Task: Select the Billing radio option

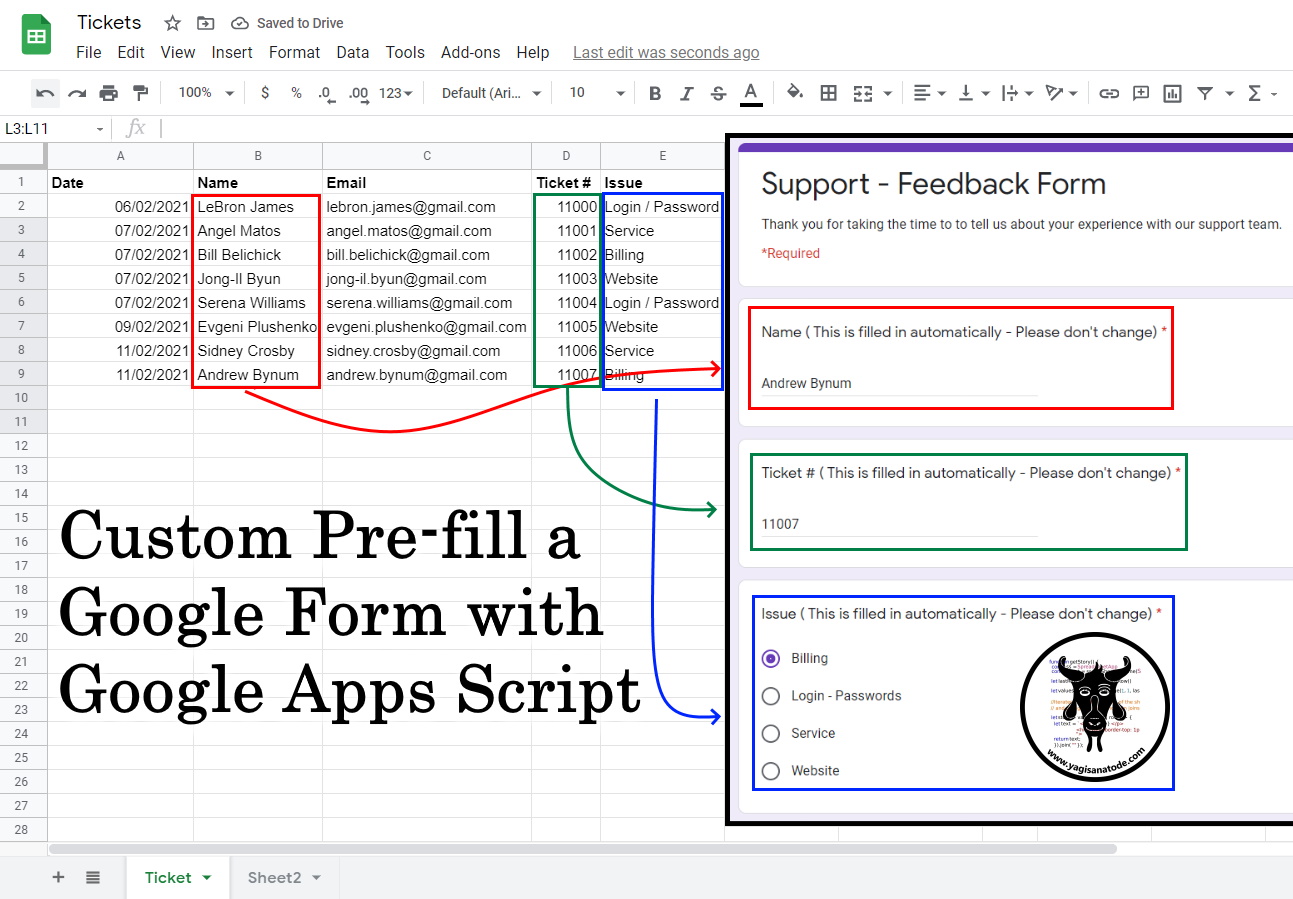Action: pos(770,658)
